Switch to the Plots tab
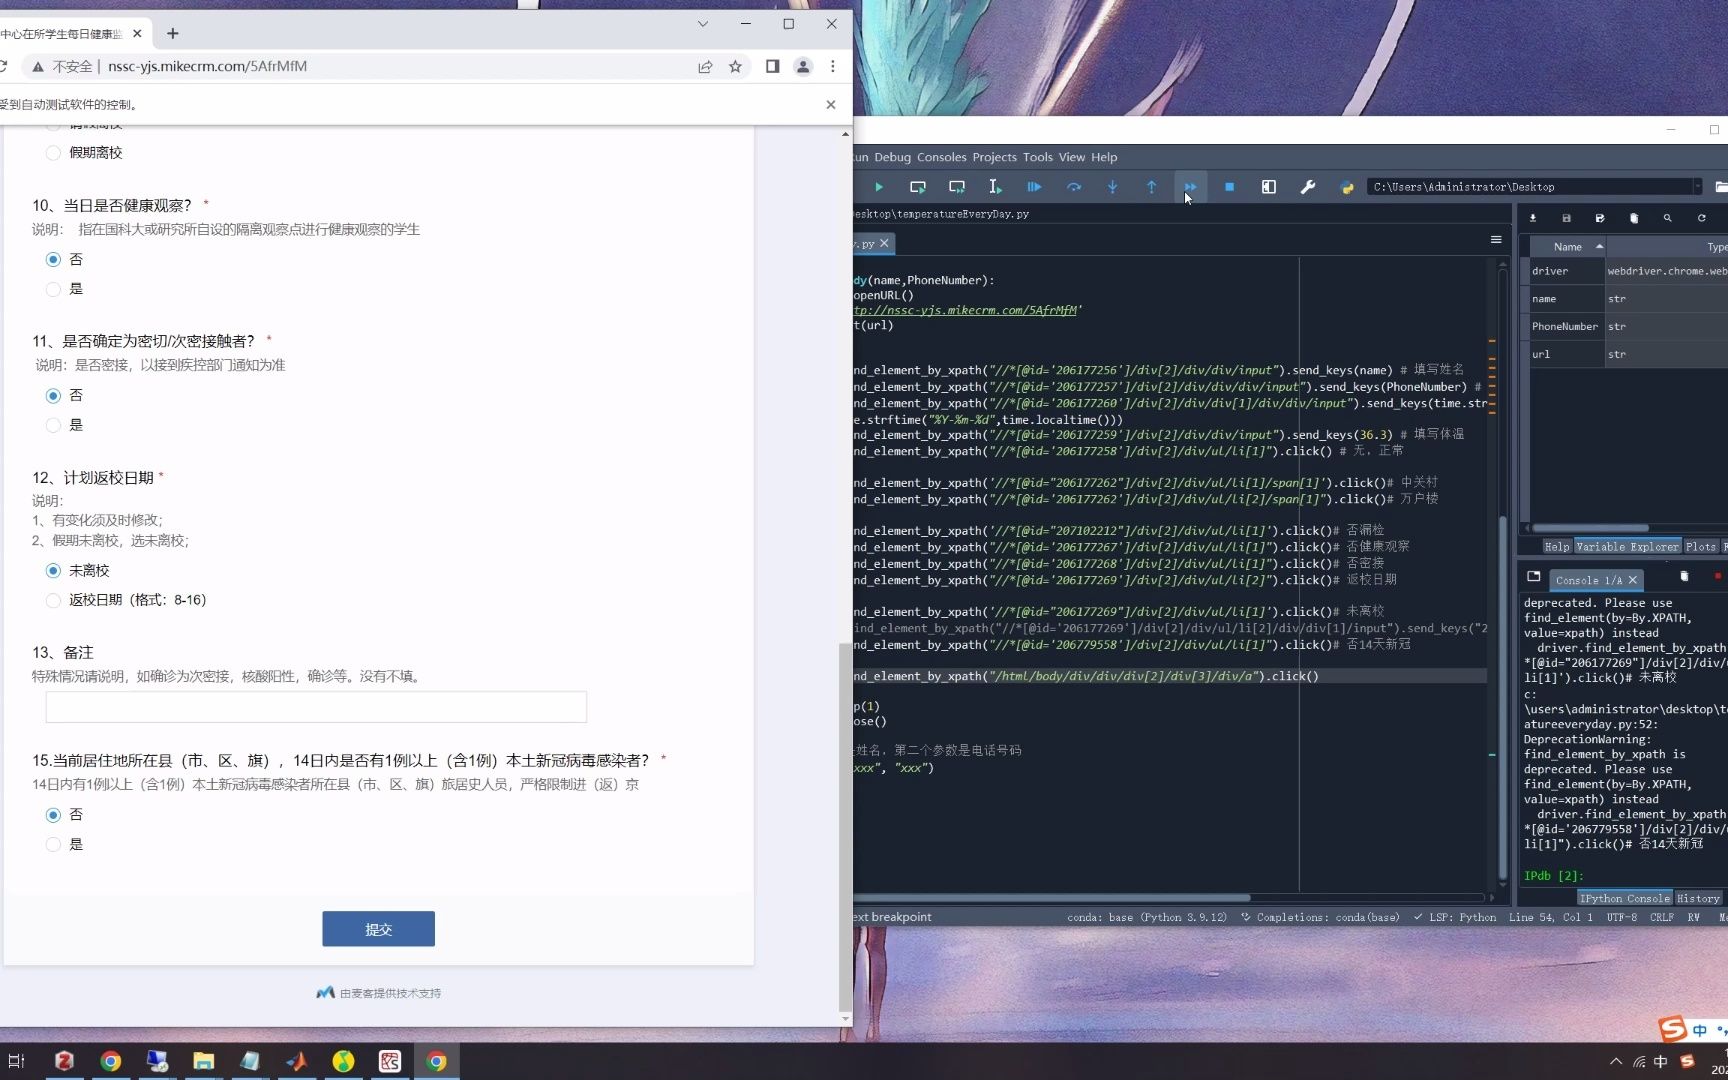 [x=1701, y=547]
